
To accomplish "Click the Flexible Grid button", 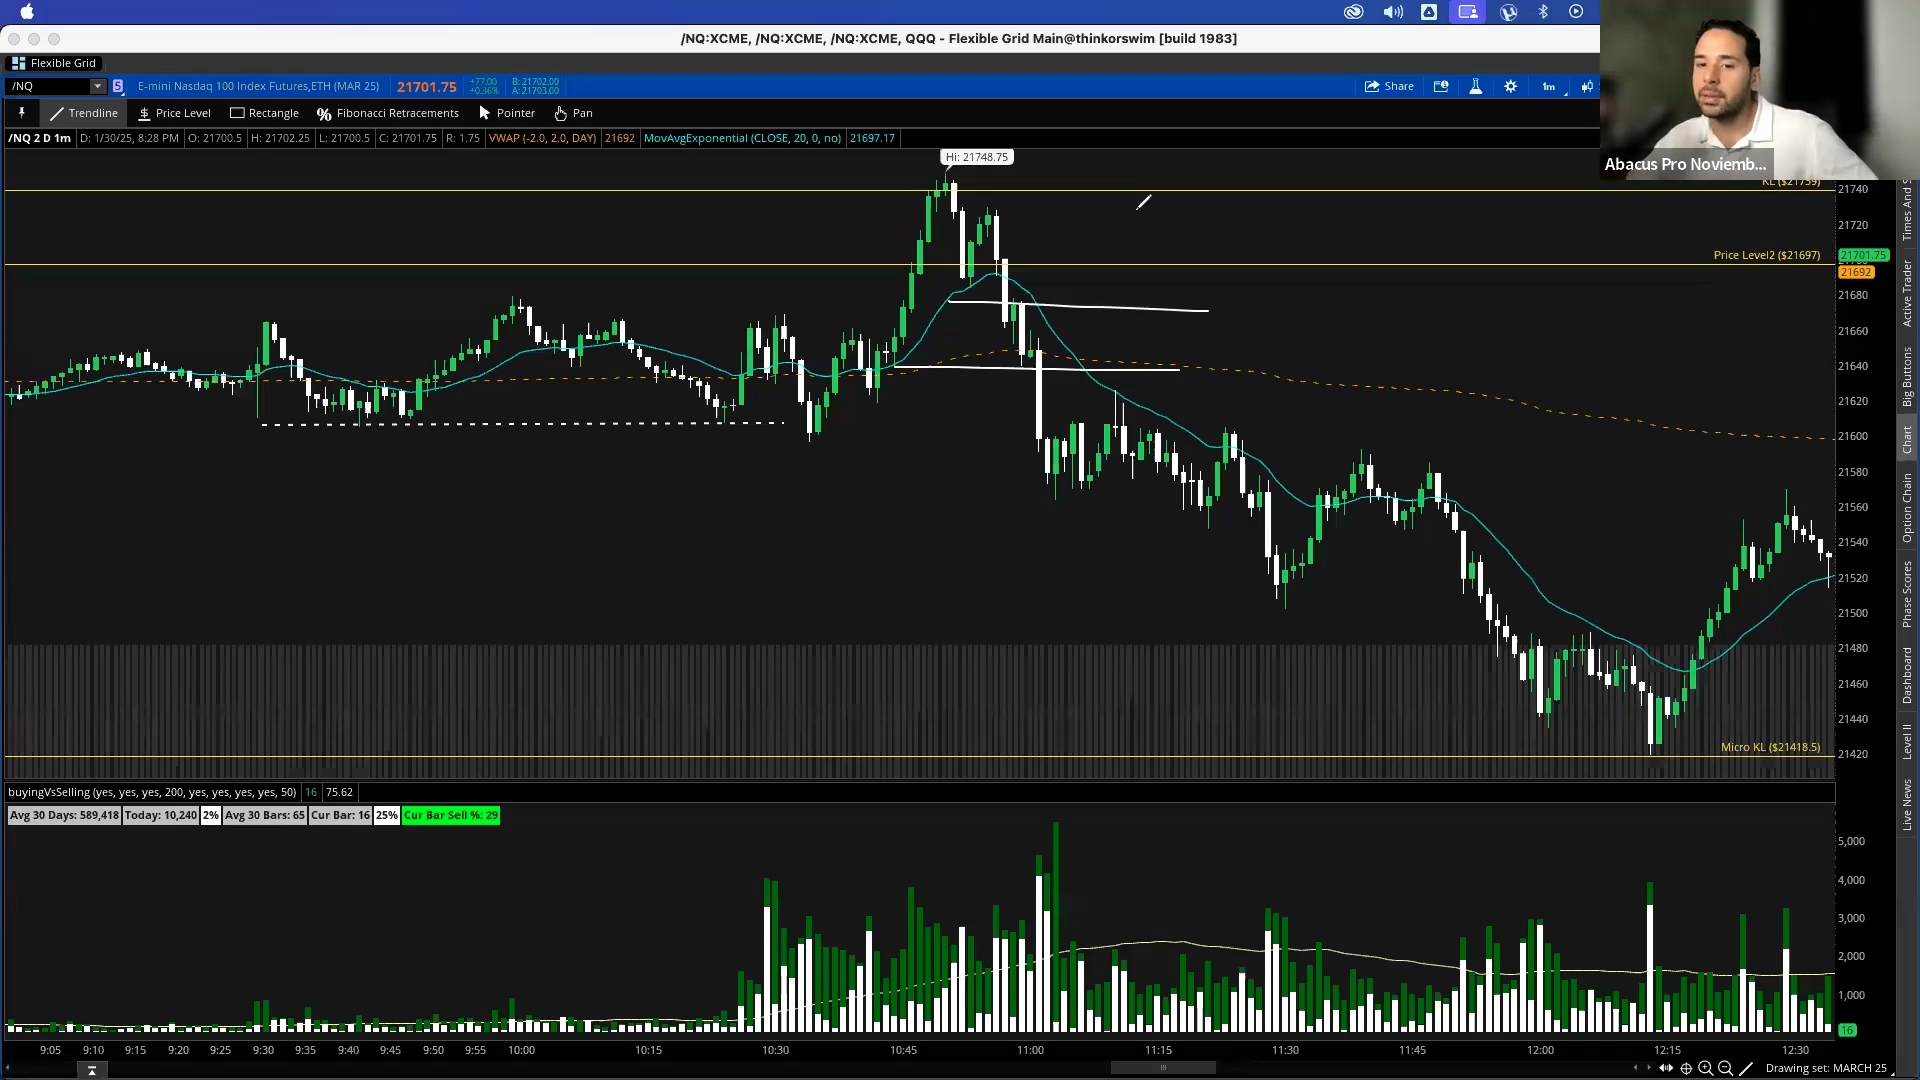I will 54,63.
